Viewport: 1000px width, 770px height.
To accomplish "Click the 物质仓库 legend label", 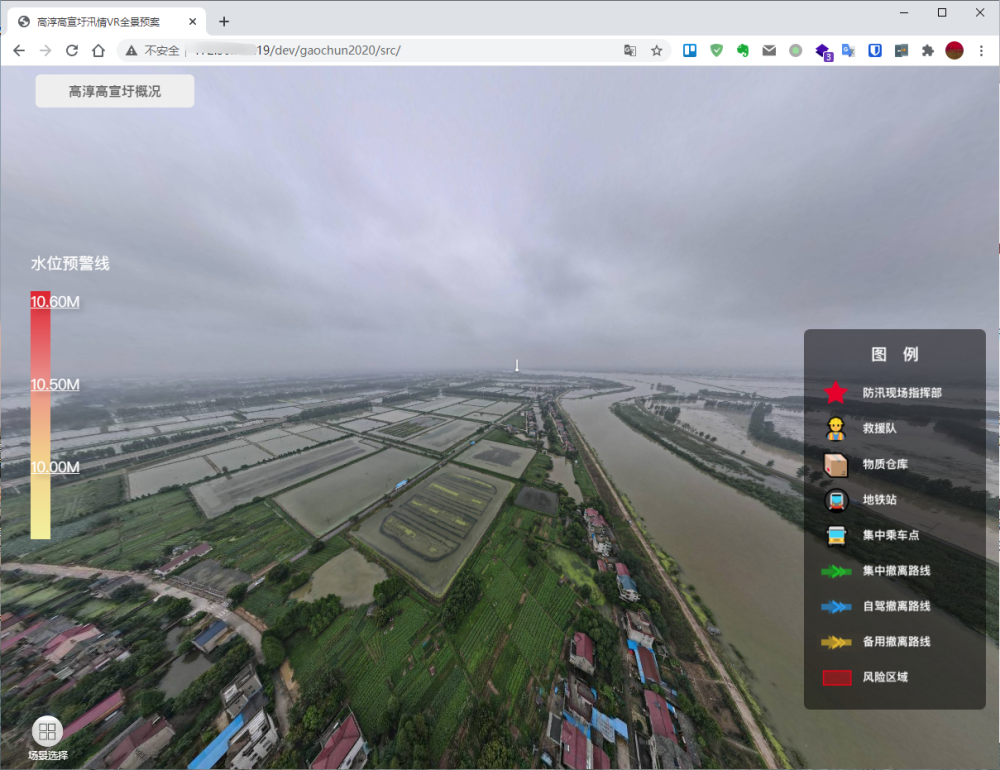I will tap(885, 464).
